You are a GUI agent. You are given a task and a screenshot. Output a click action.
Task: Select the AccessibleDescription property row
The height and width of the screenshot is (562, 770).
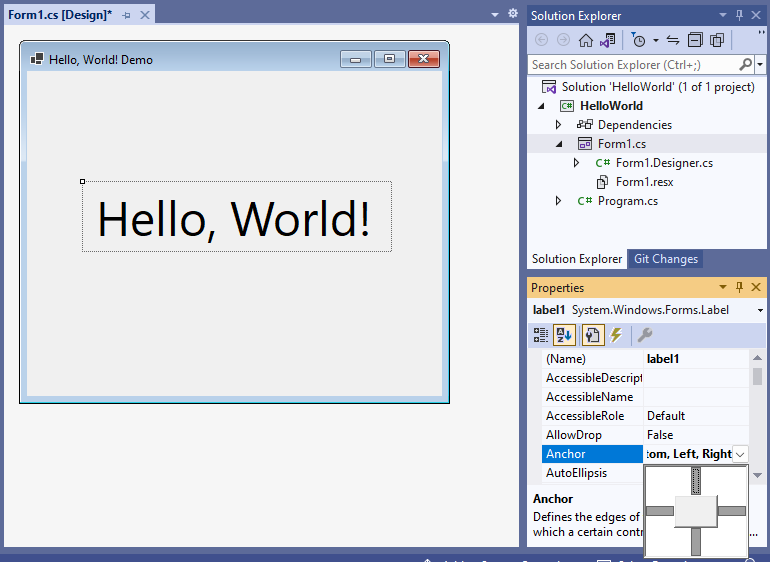[645, 378]
